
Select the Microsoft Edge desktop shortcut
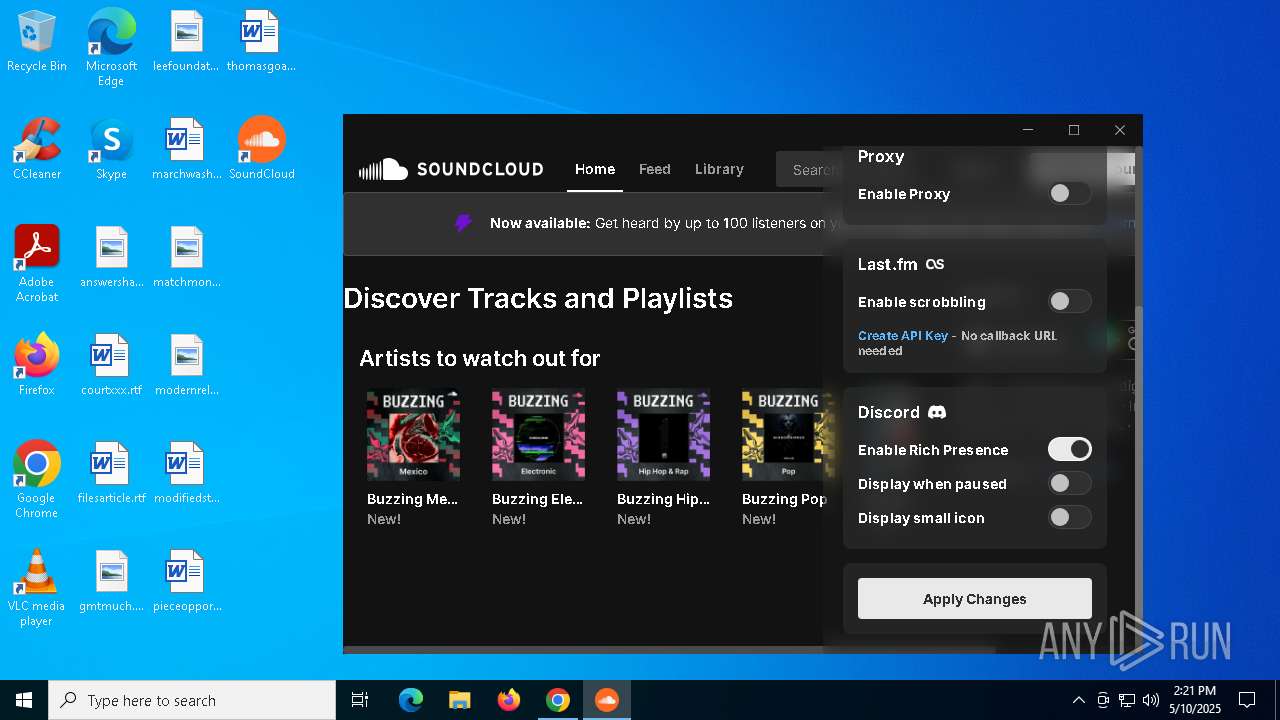pos(111,48)
